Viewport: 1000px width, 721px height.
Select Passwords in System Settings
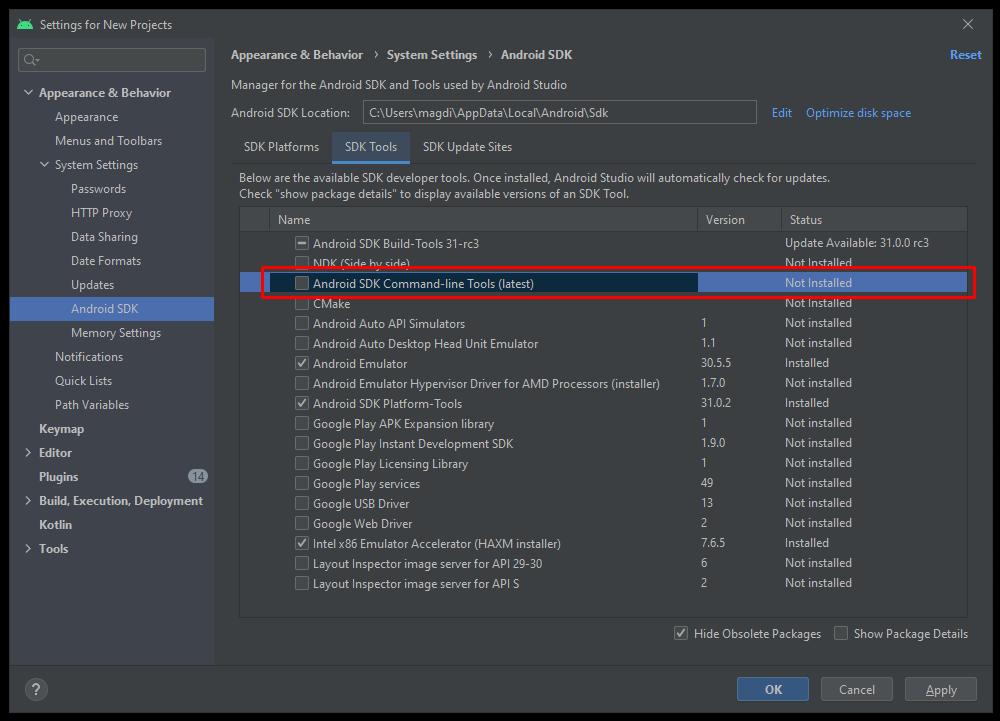point(98,189)
